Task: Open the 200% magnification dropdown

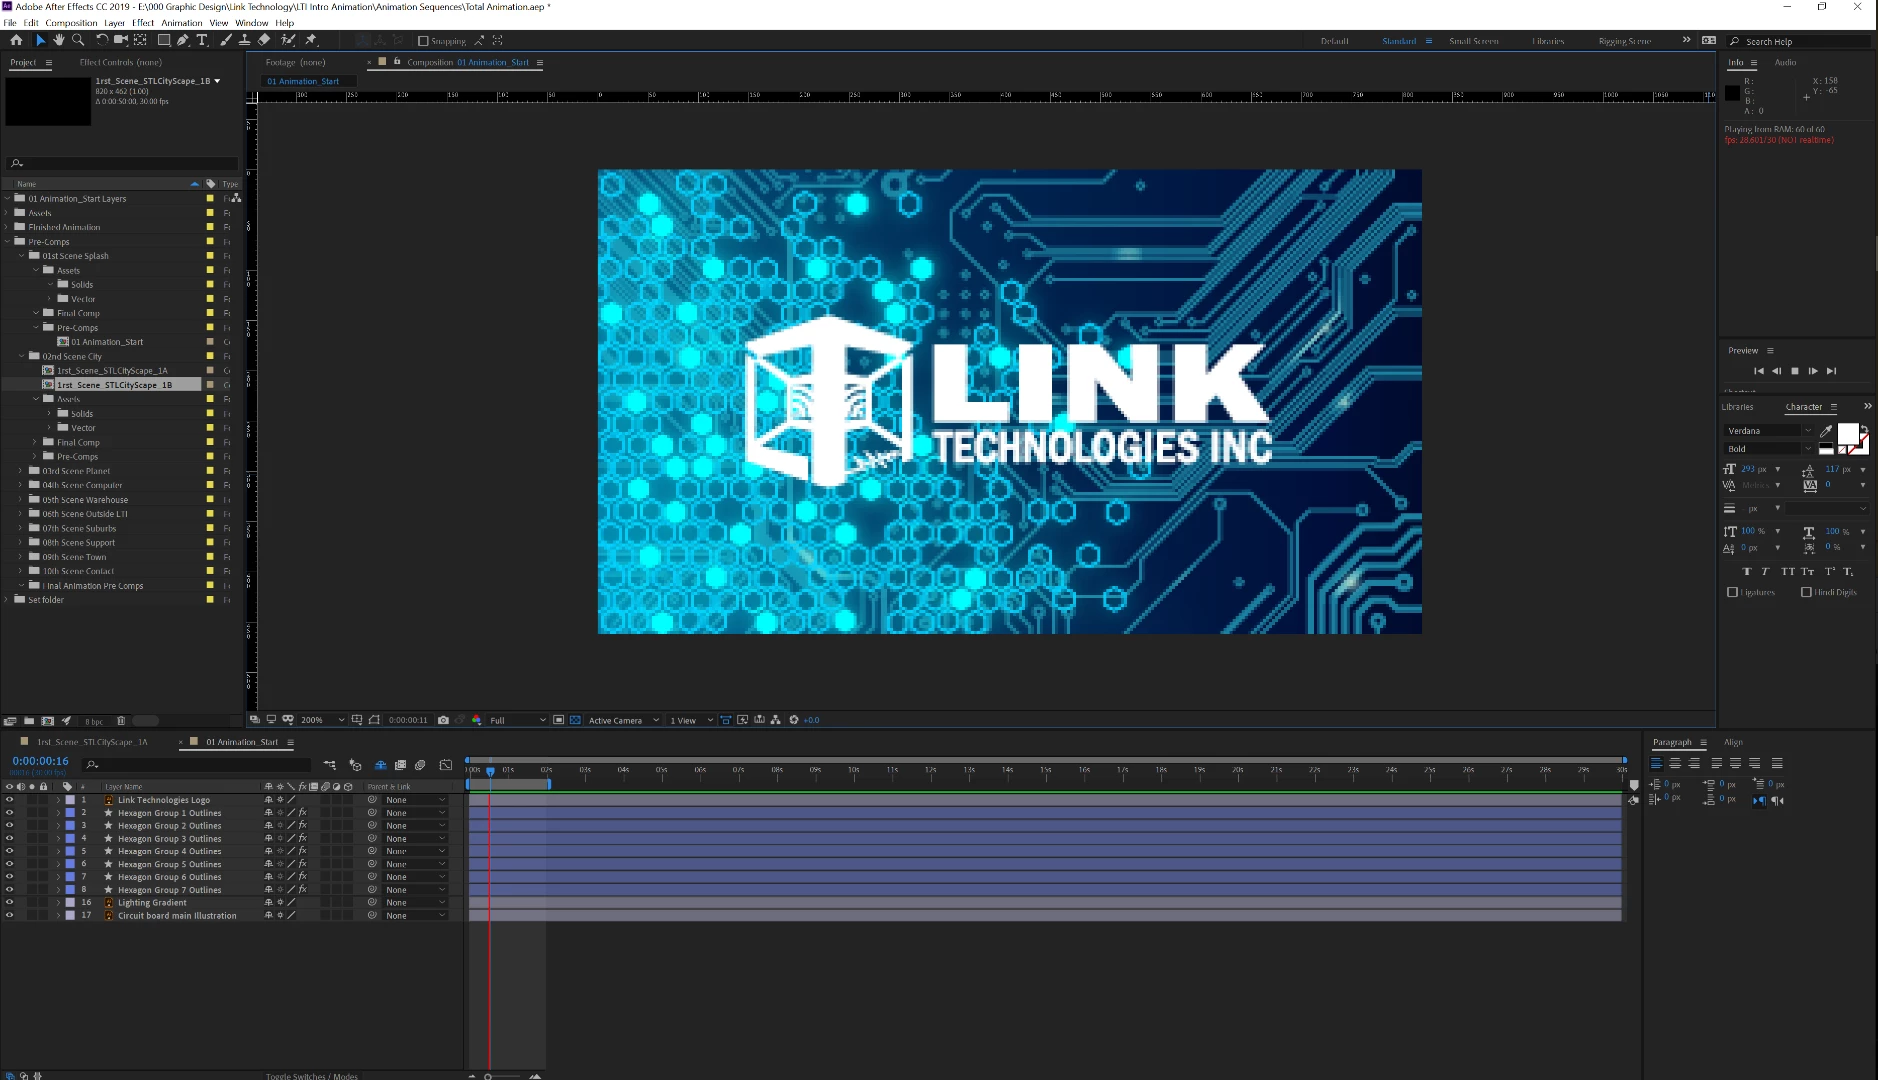Action: [x=322, y=720]
